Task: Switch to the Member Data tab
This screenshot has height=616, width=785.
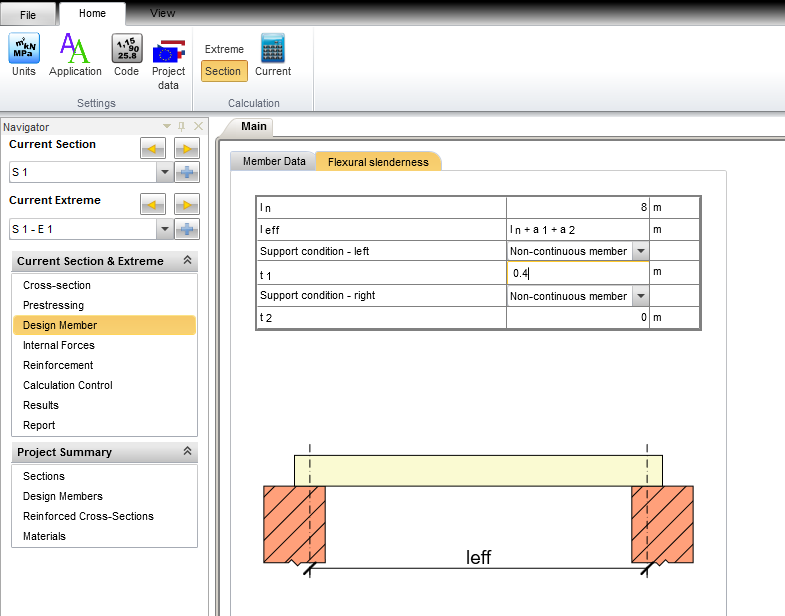Action: (274, 161)
